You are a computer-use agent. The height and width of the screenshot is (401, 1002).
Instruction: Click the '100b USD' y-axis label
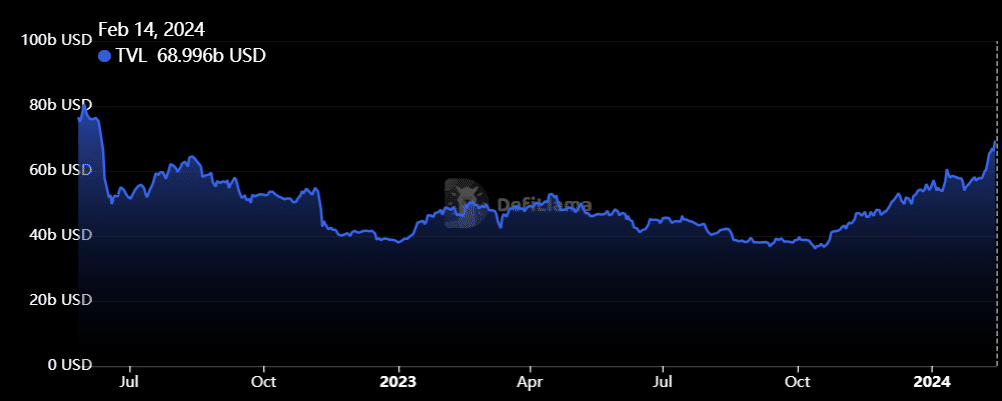point(57,40)
